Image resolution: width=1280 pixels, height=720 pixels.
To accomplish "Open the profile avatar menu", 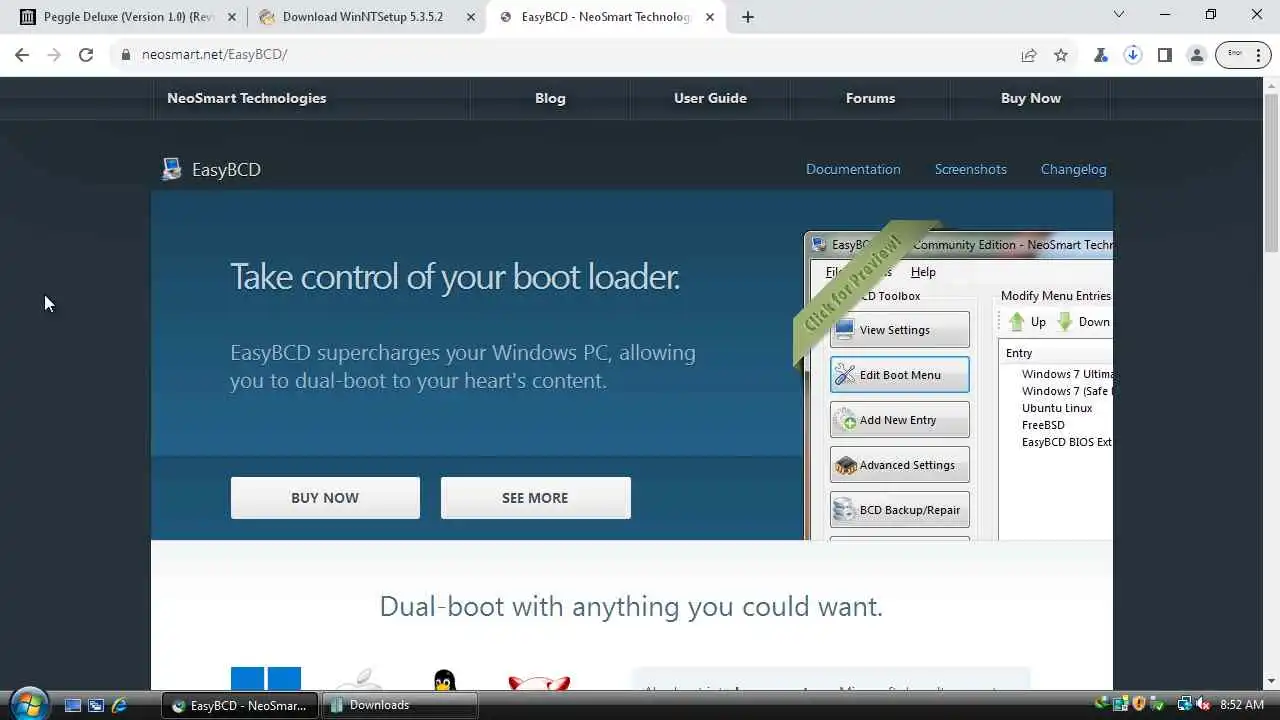I will coord(1197,55).
